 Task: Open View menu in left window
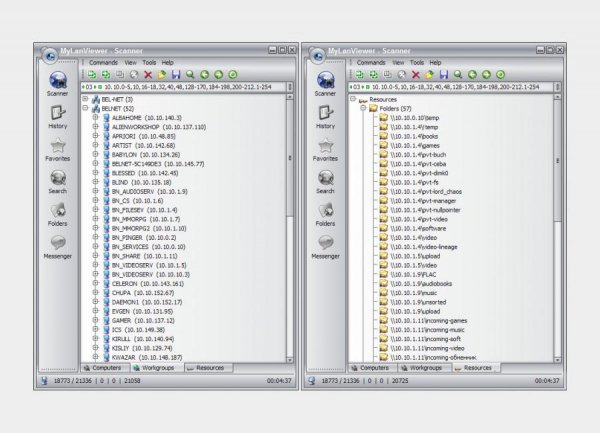click(130, 62)
